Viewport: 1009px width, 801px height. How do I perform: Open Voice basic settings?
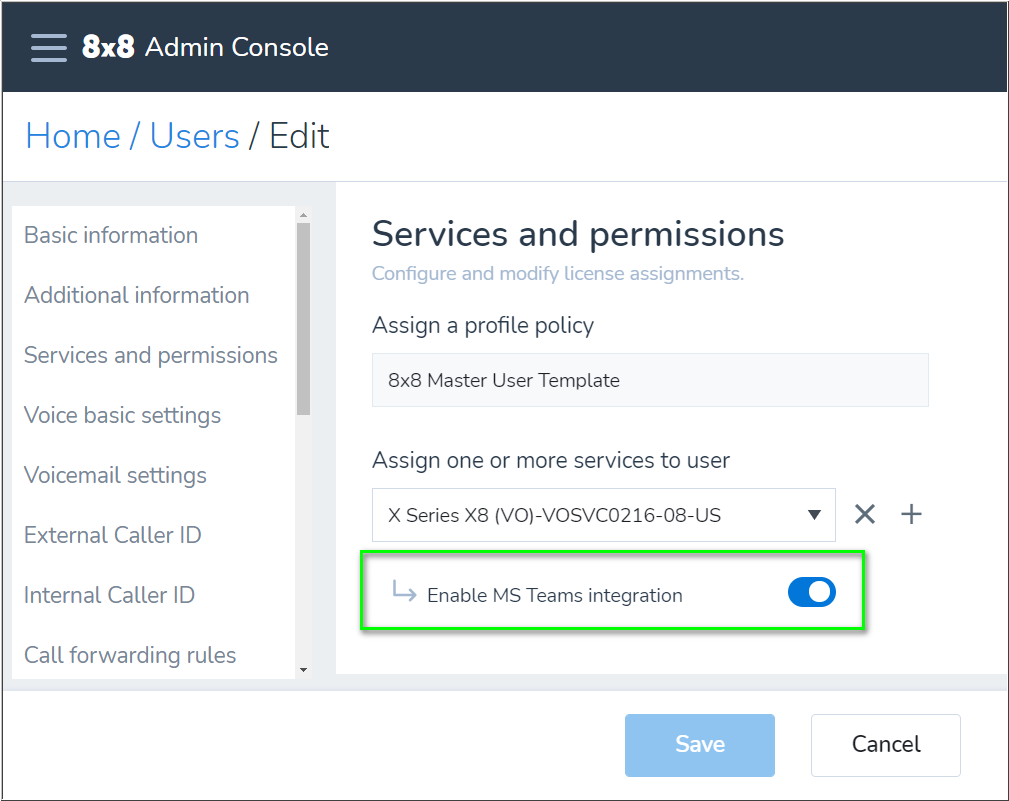(x=123, y=415)
